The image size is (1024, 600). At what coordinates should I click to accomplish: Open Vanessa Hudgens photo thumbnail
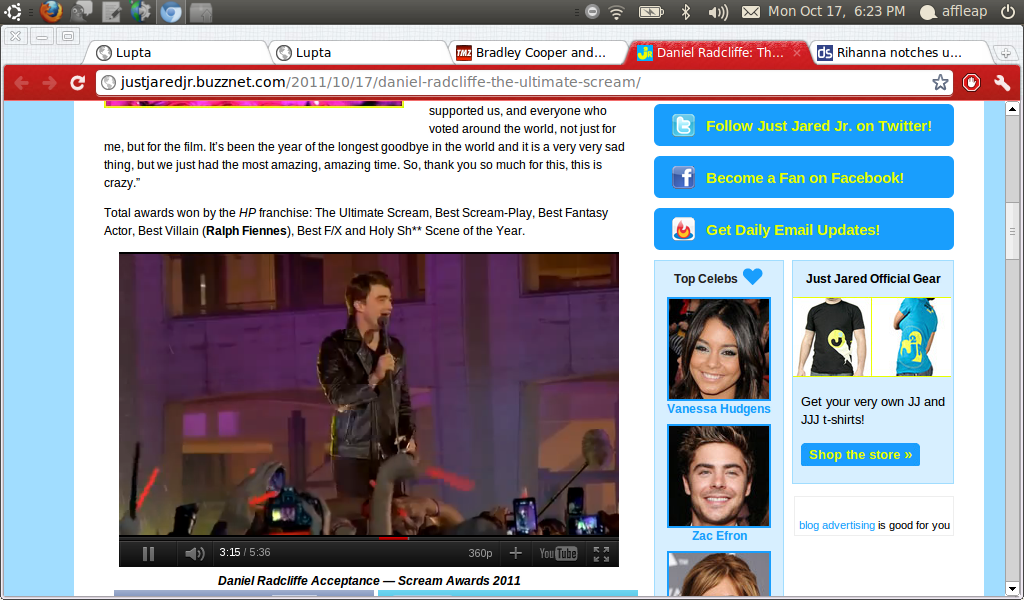pos(718,349)
